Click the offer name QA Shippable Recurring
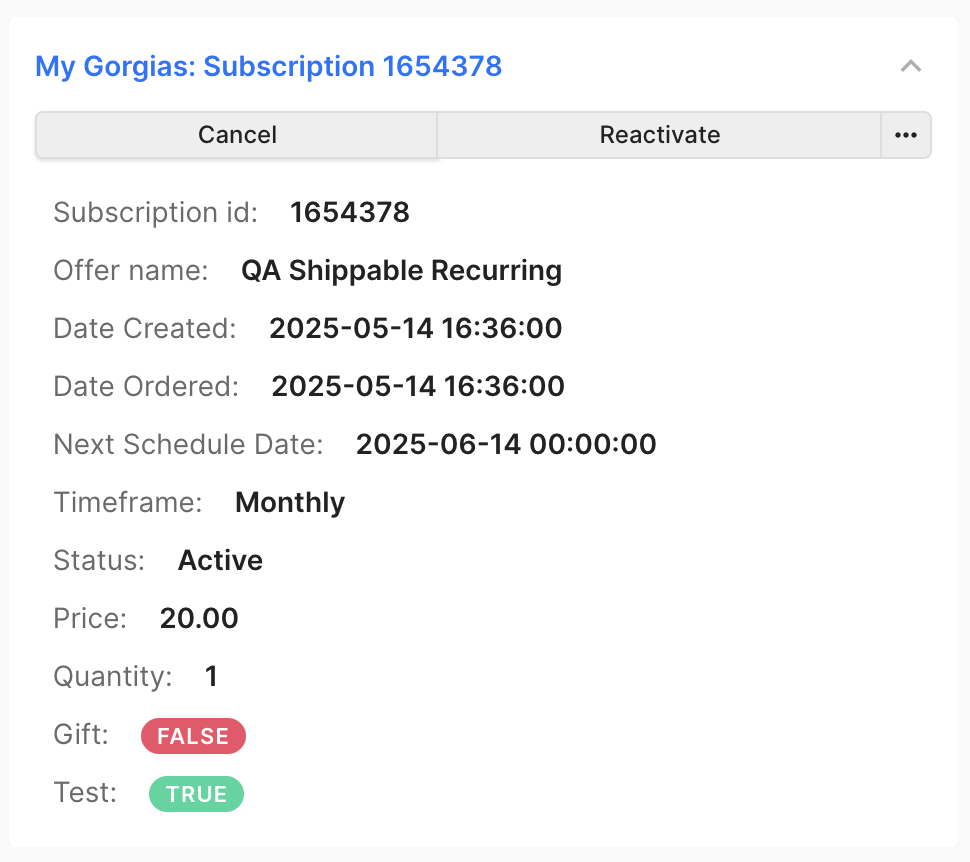This screenshot has width=970, height=862. click(x=401, y=270)
